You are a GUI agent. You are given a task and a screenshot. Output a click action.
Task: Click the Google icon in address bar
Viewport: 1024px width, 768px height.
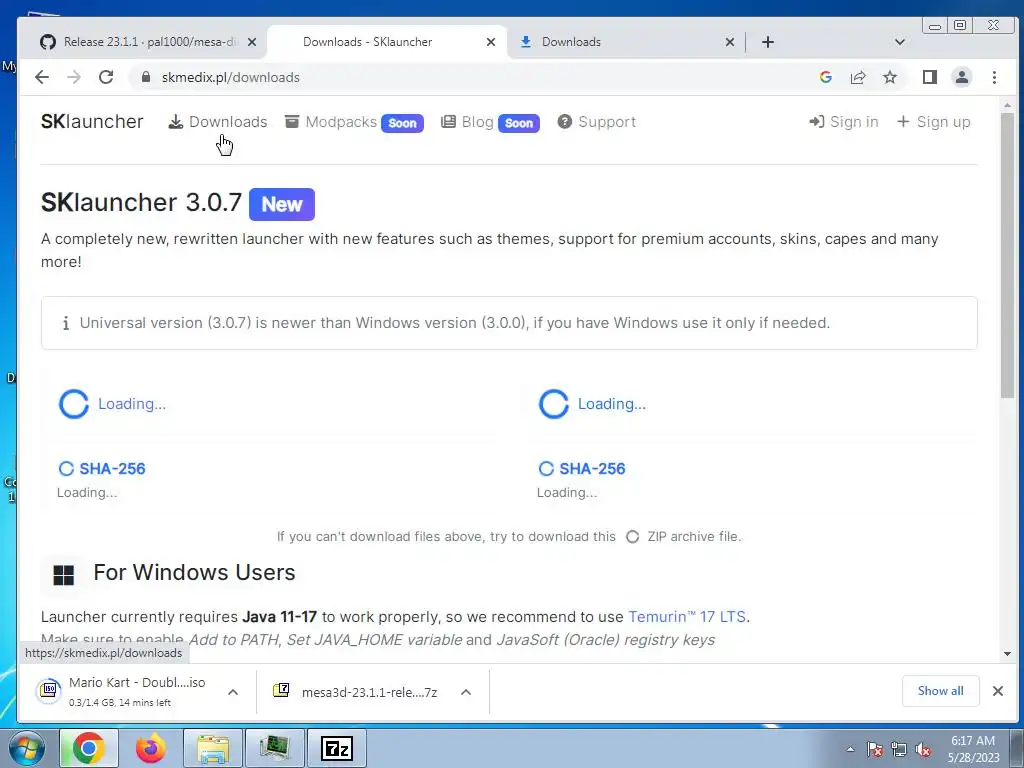tap(825, 77)
